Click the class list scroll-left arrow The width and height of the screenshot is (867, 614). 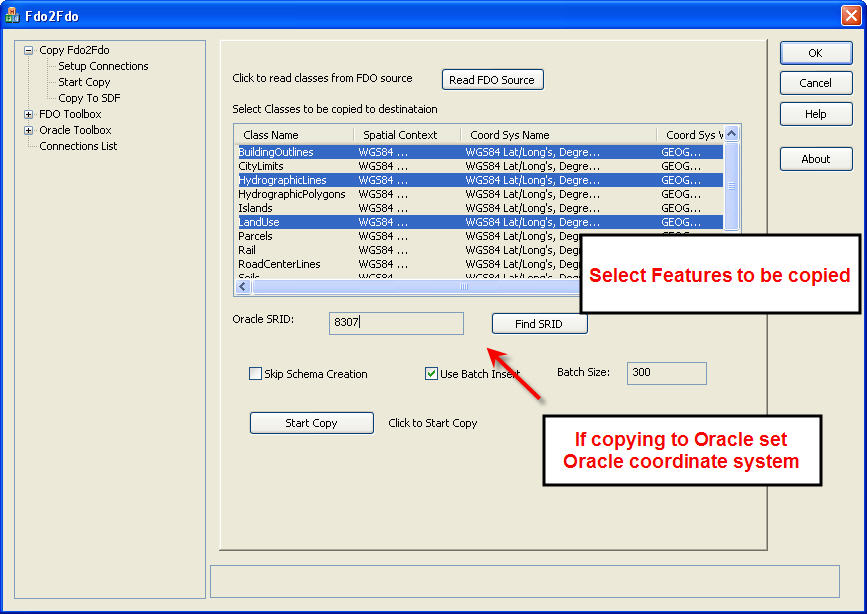point(243,287)
